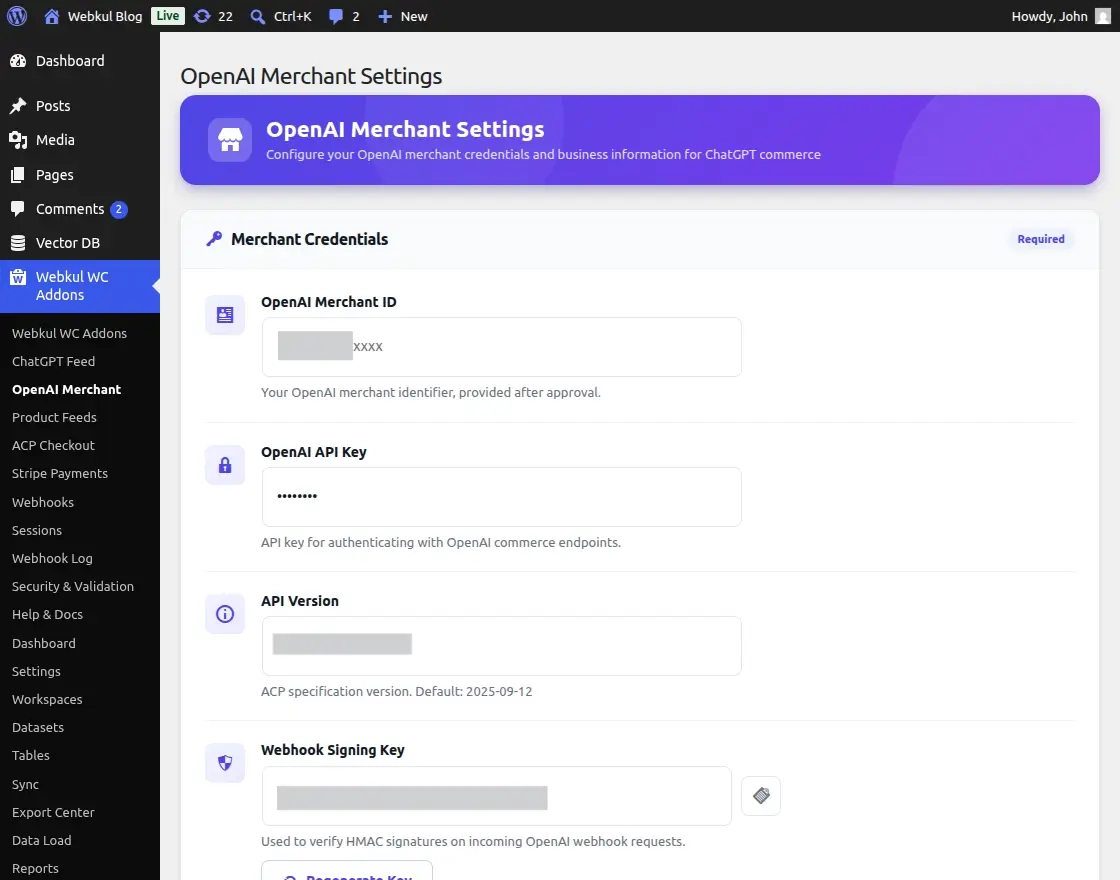The image size is (1120, 880).
Task: Click the API Version input field
Action: (x=500, y=646)
